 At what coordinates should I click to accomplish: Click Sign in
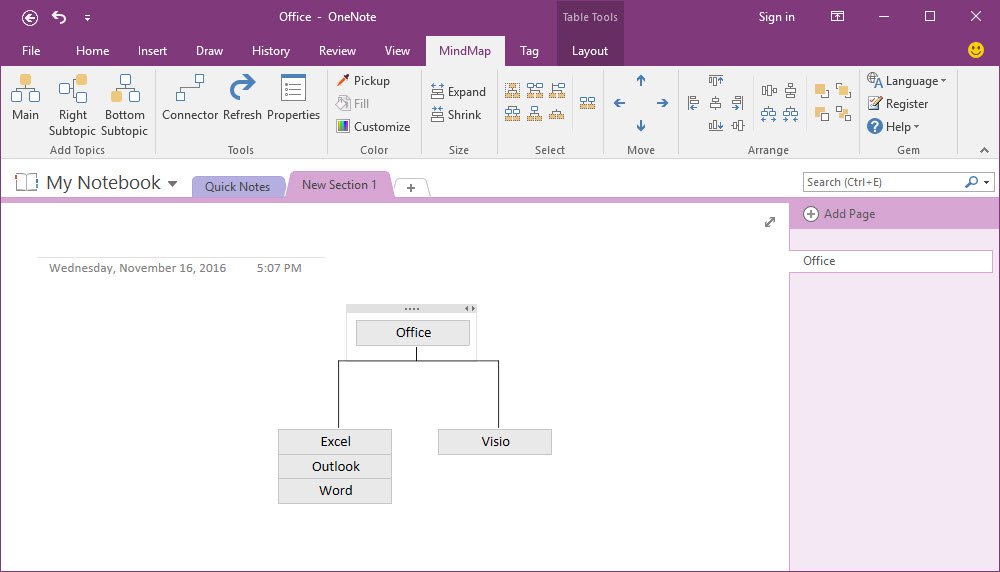pyautogui.click(x=776, y=17)
